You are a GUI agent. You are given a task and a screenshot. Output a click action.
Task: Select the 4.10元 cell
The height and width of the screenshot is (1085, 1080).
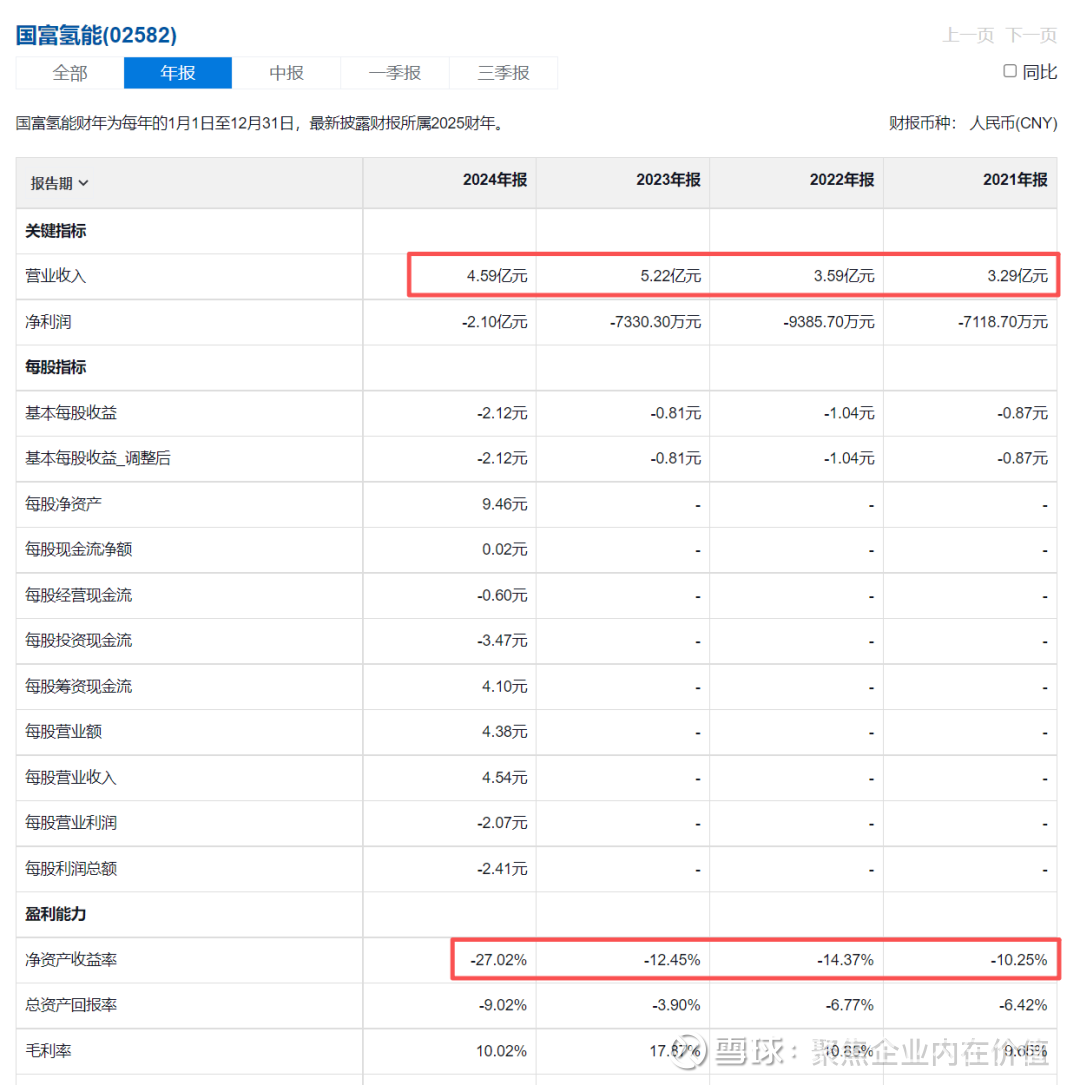pyautogui.click(x=504, y=686)
